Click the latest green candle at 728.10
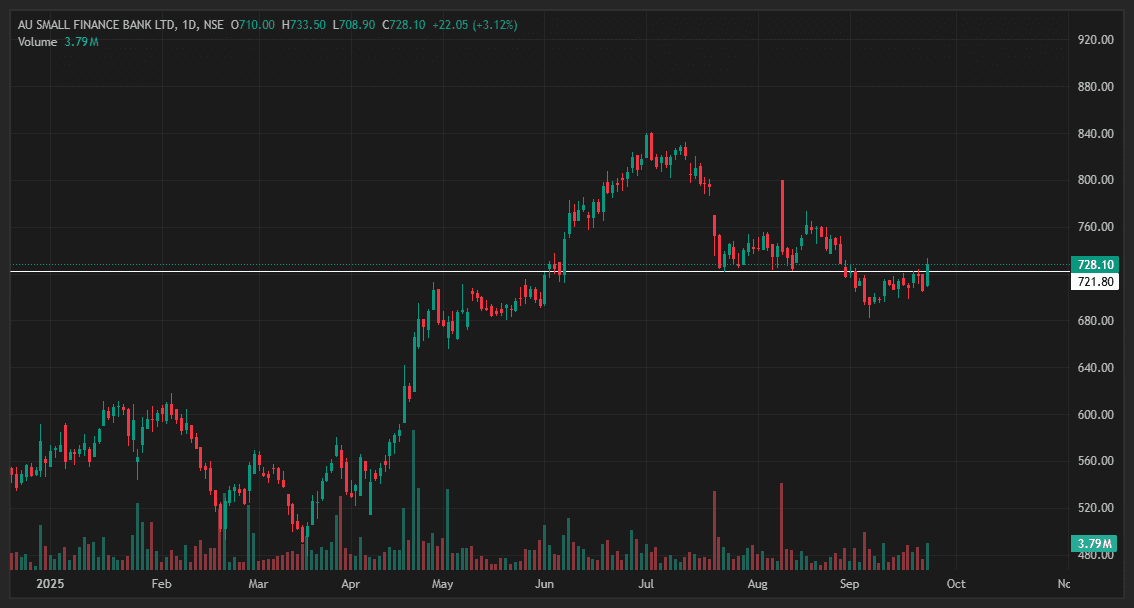The width and height of the screenshot is (1134, 608). [927, 273]
